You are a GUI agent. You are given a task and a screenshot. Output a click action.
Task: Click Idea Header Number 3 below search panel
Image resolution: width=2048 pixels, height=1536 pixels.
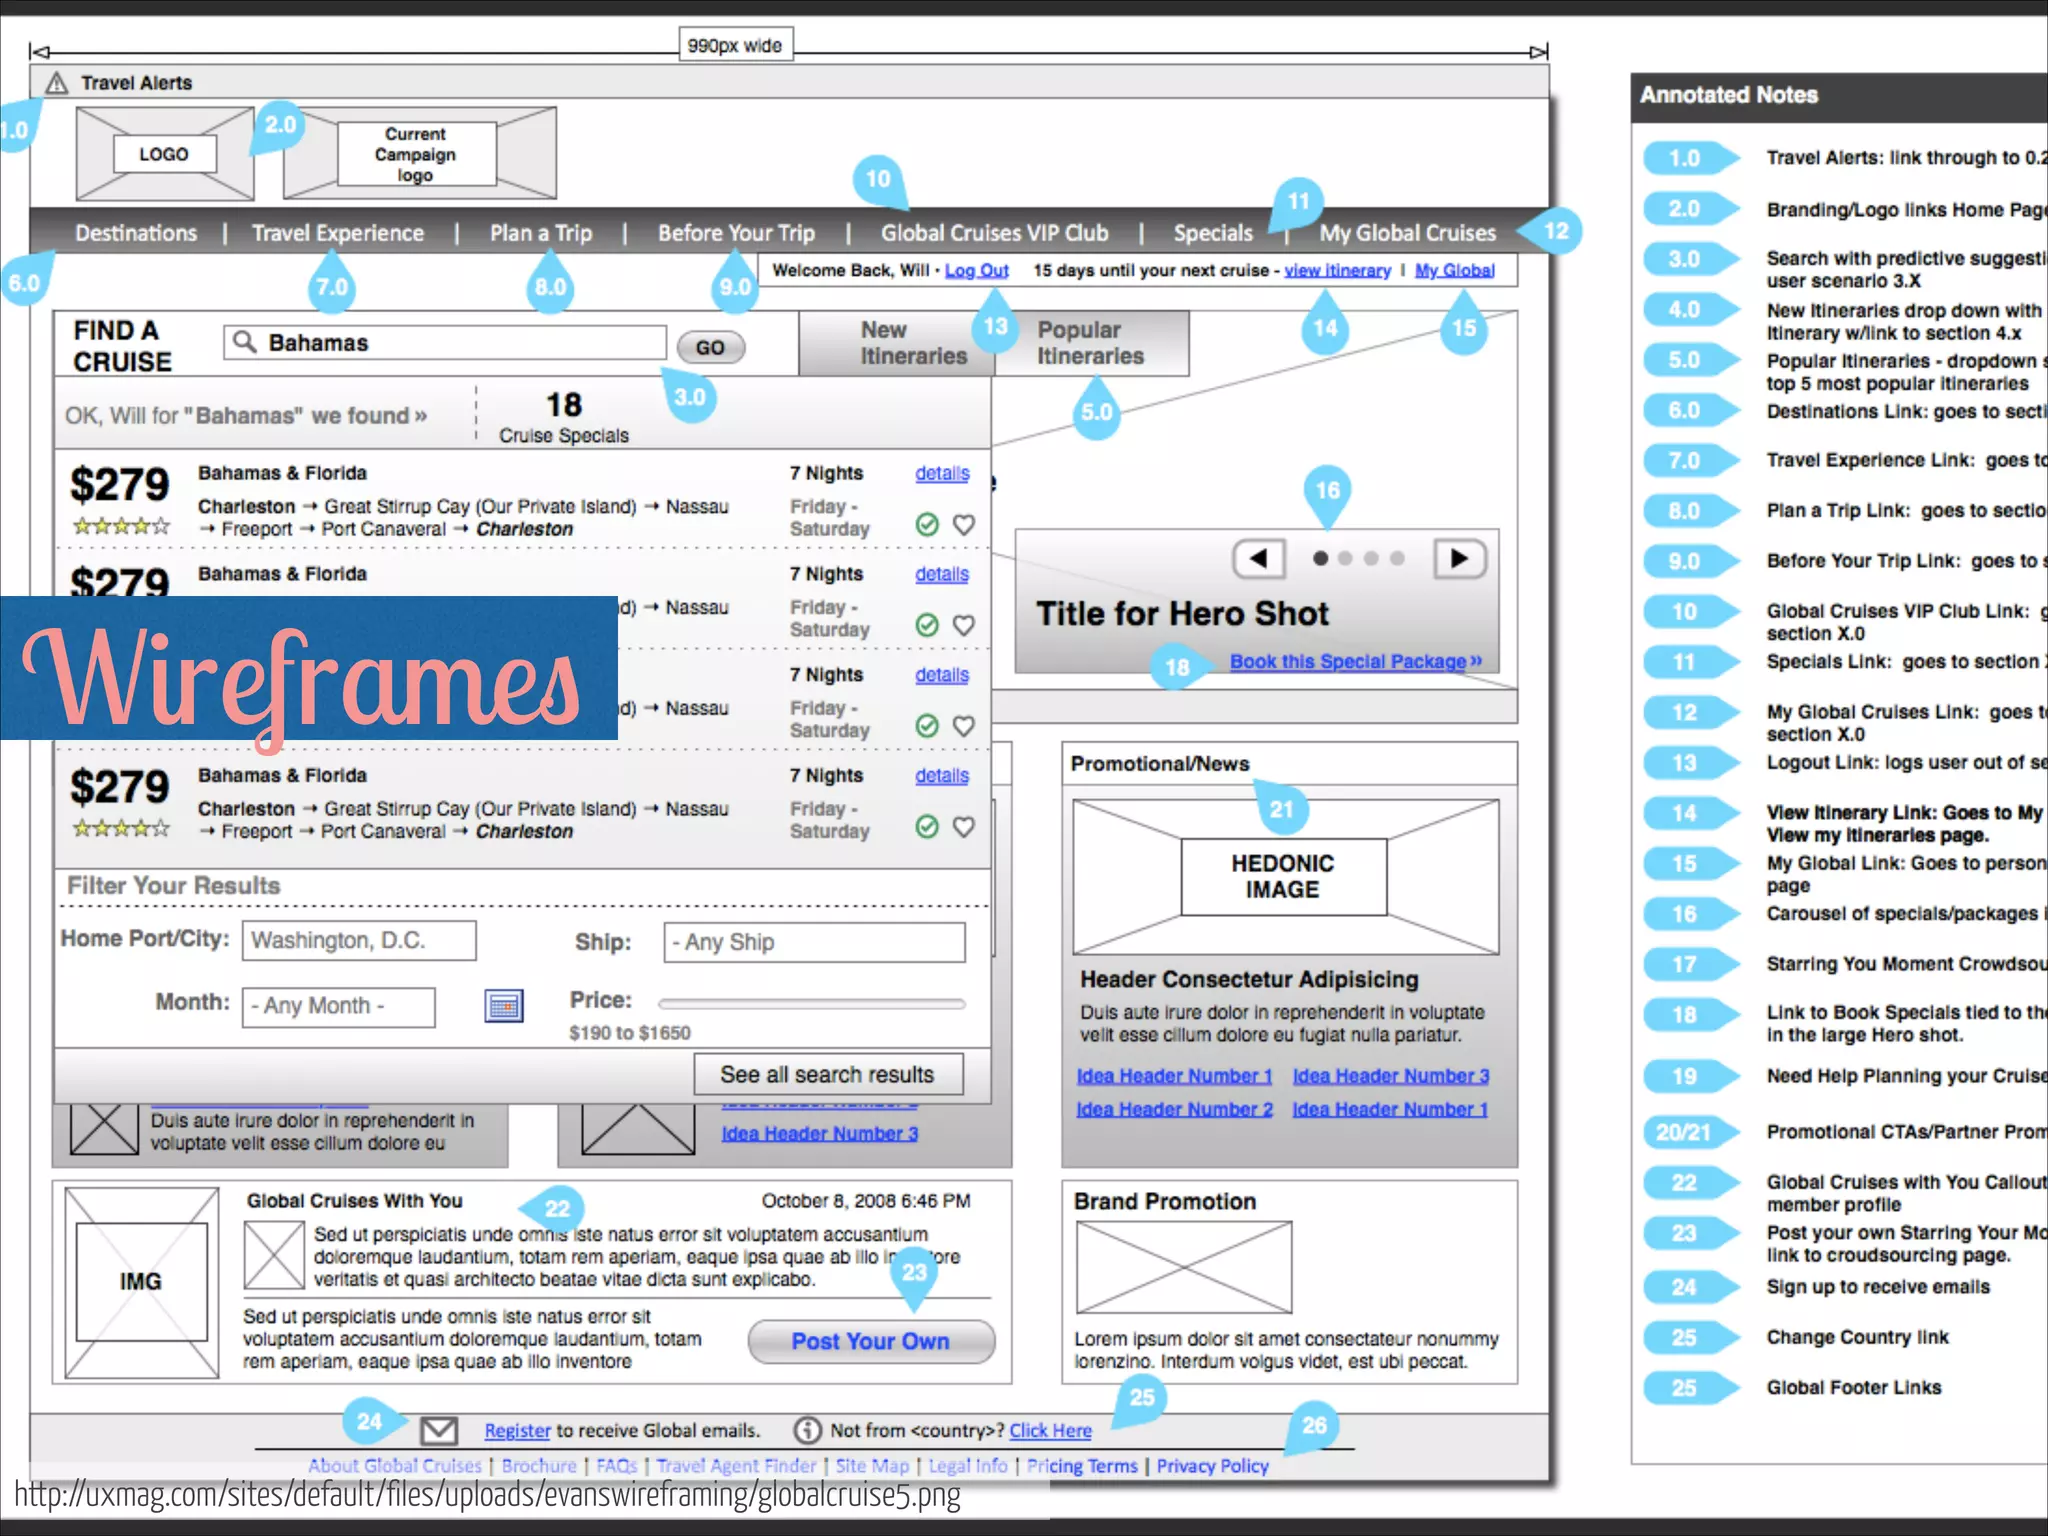coord(820,1133)
